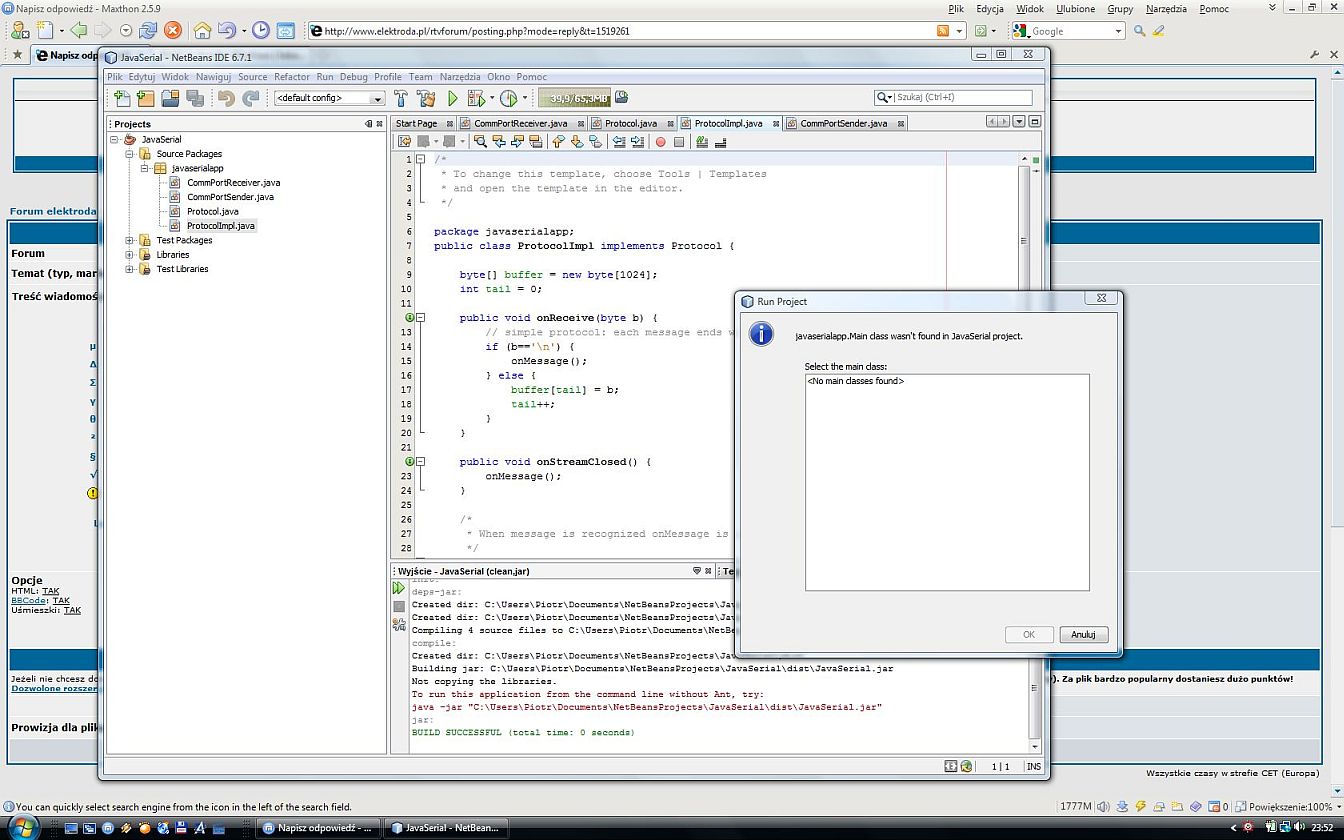The height and width of the screenshot is (840, 1344).
Task: Click editor Find Selection magnifier icon
Action: point(480,141)
